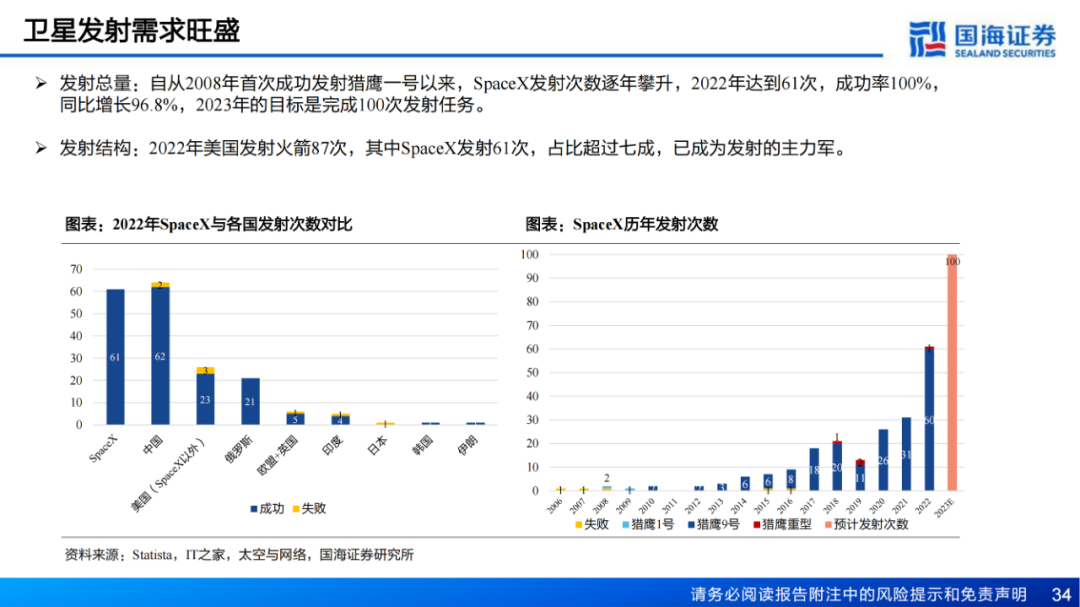Click the 成功 legend blue swatch
1080x607 pixels.
253,508
